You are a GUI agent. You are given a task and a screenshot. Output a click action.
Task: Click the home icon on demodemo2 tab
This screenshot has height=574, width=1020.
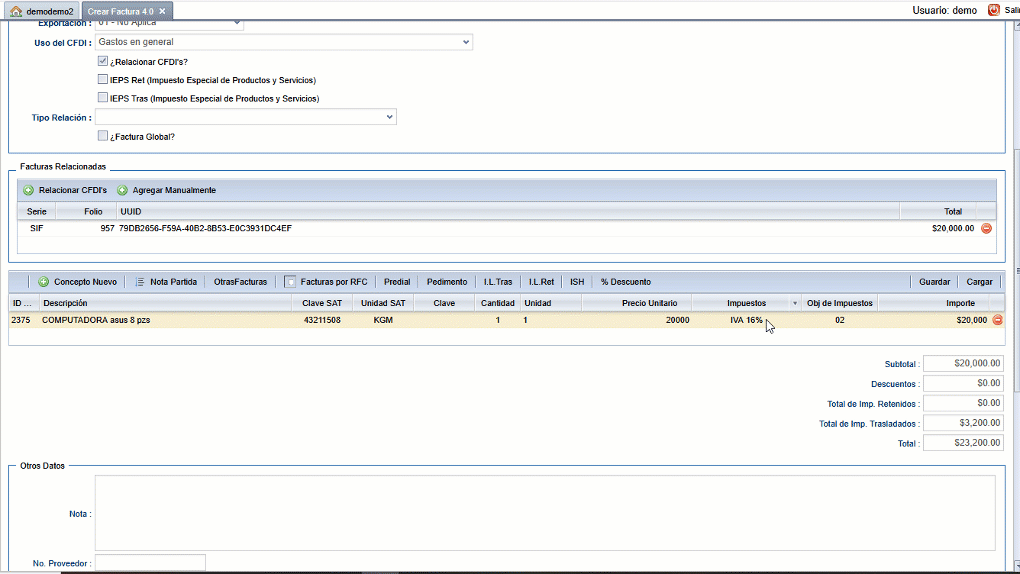click(16, 11)
